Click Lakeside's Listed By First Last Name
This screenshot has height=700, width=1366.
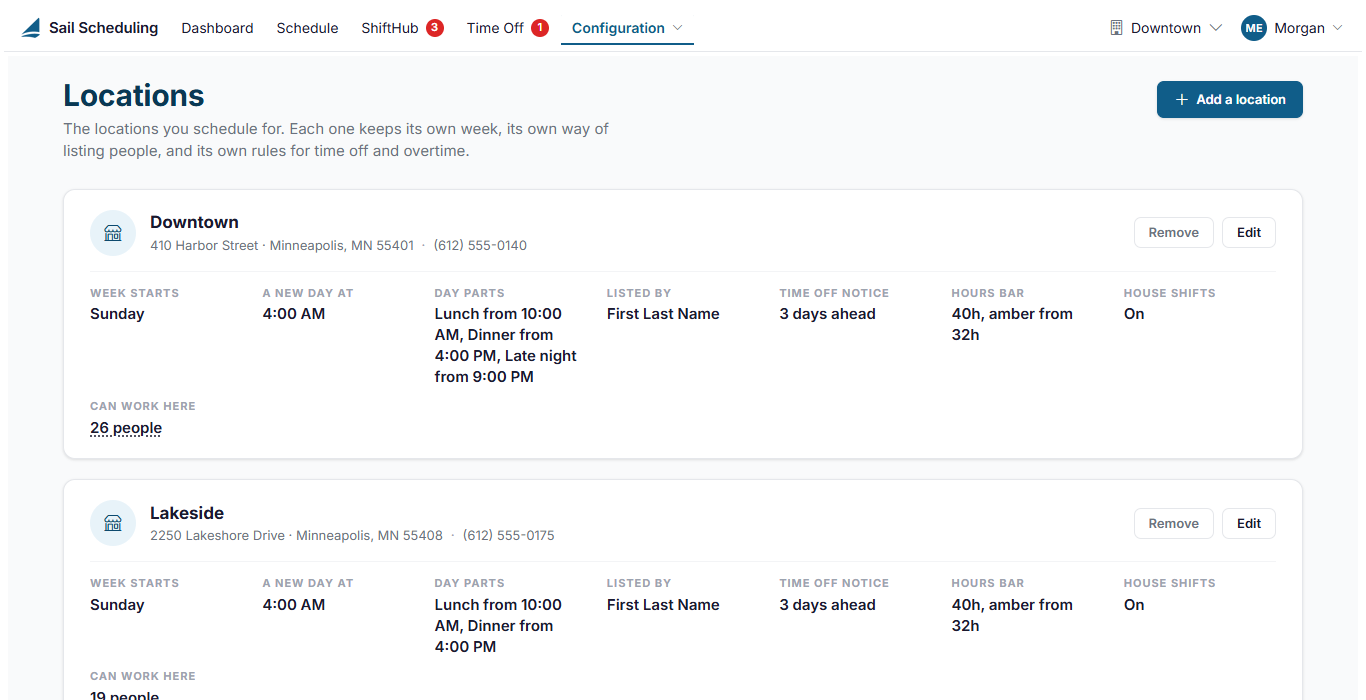(x=663, y=605)
